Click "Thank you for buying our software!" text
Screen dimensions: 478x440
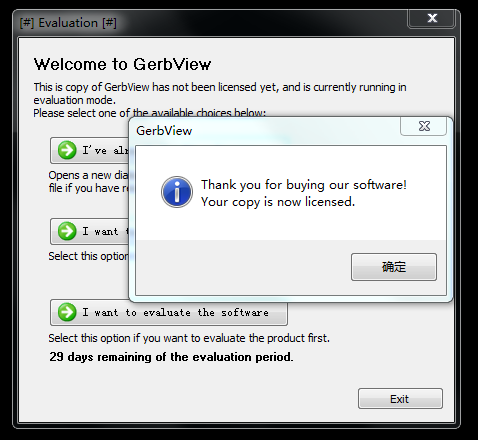(304, 185)
